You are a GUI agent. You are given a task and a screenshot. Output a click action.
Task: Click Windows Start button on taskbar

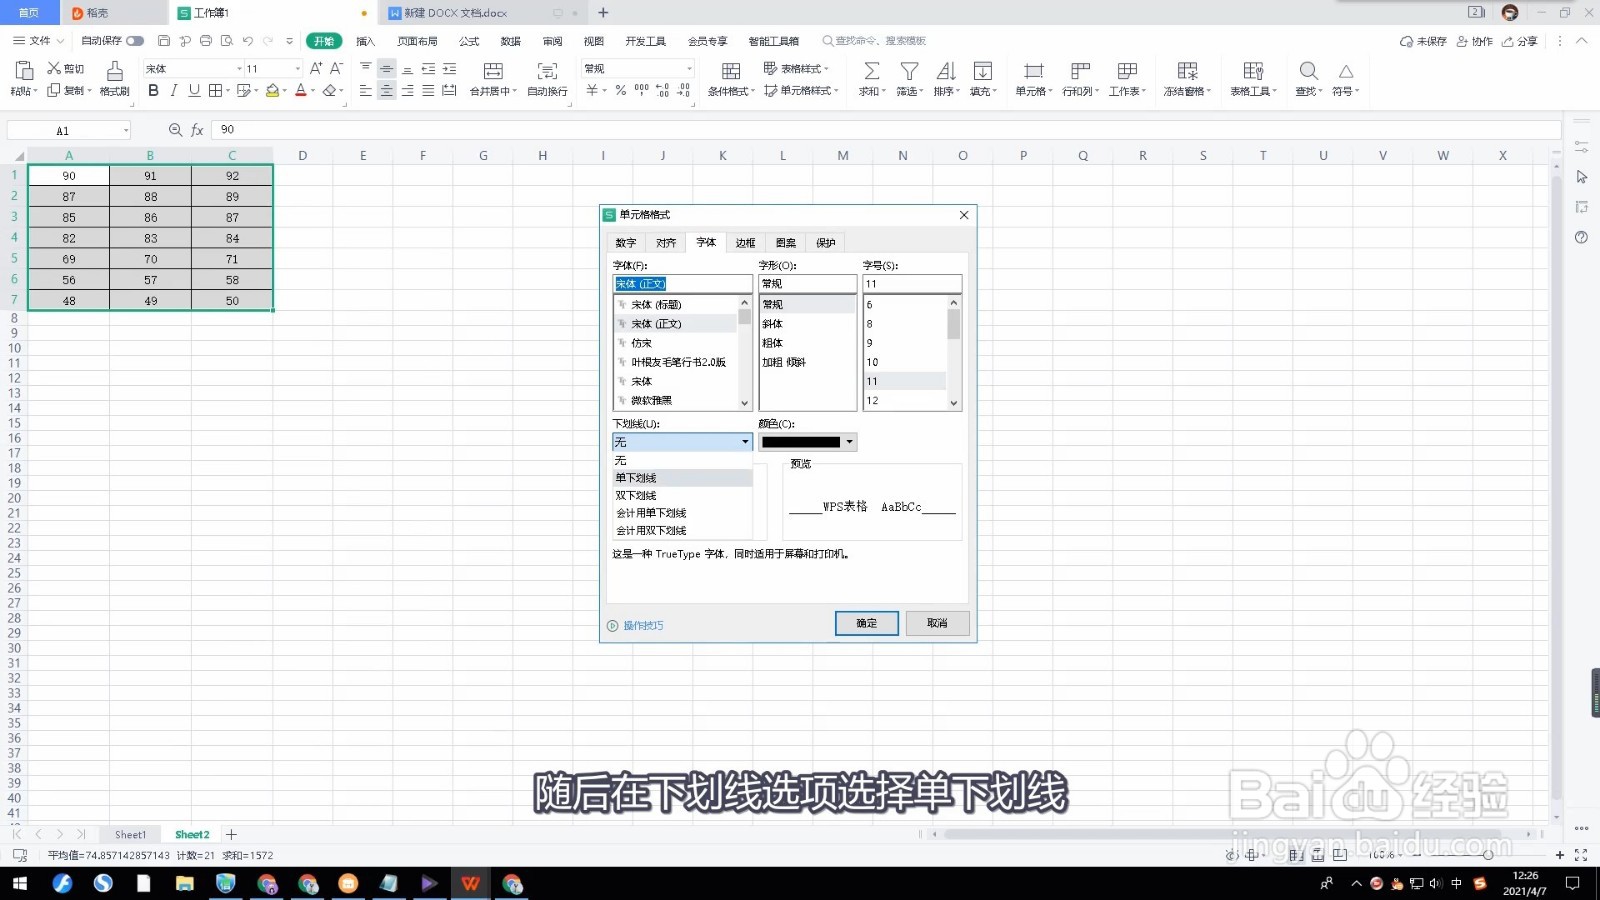coord(19,884)
